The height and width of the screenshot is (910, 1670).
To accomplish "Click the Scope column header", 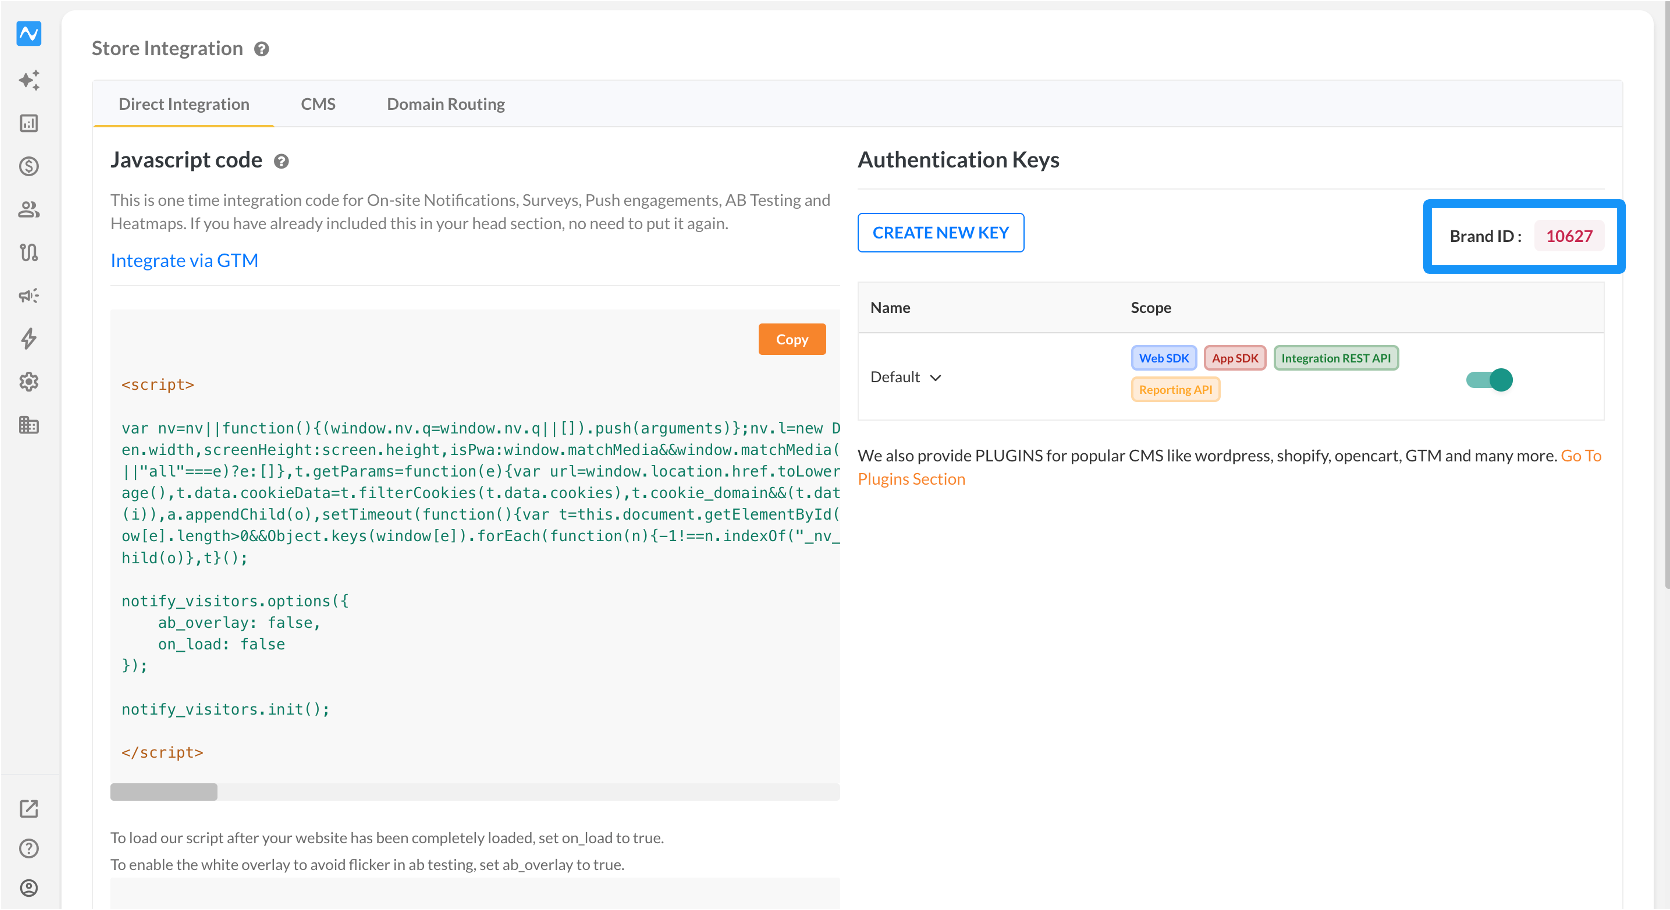I will click(x=1151, y=308).
